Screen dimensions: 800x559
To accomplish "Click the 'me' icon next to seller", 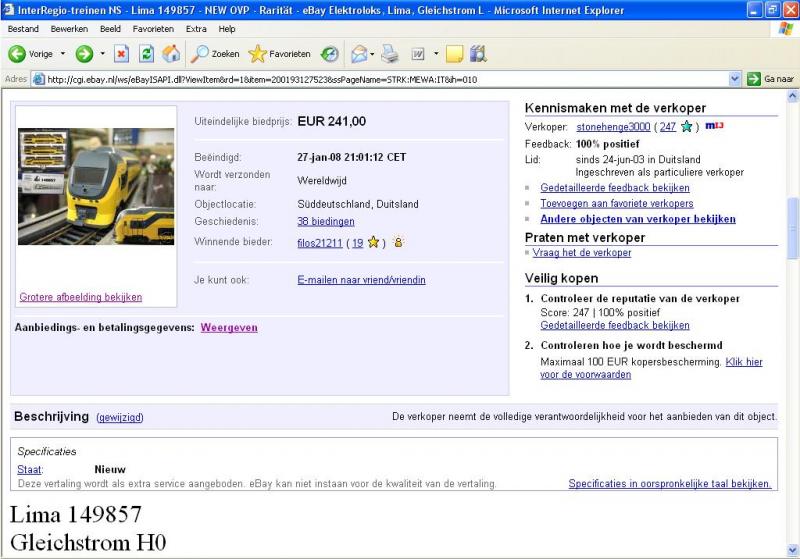I will 714,125.
